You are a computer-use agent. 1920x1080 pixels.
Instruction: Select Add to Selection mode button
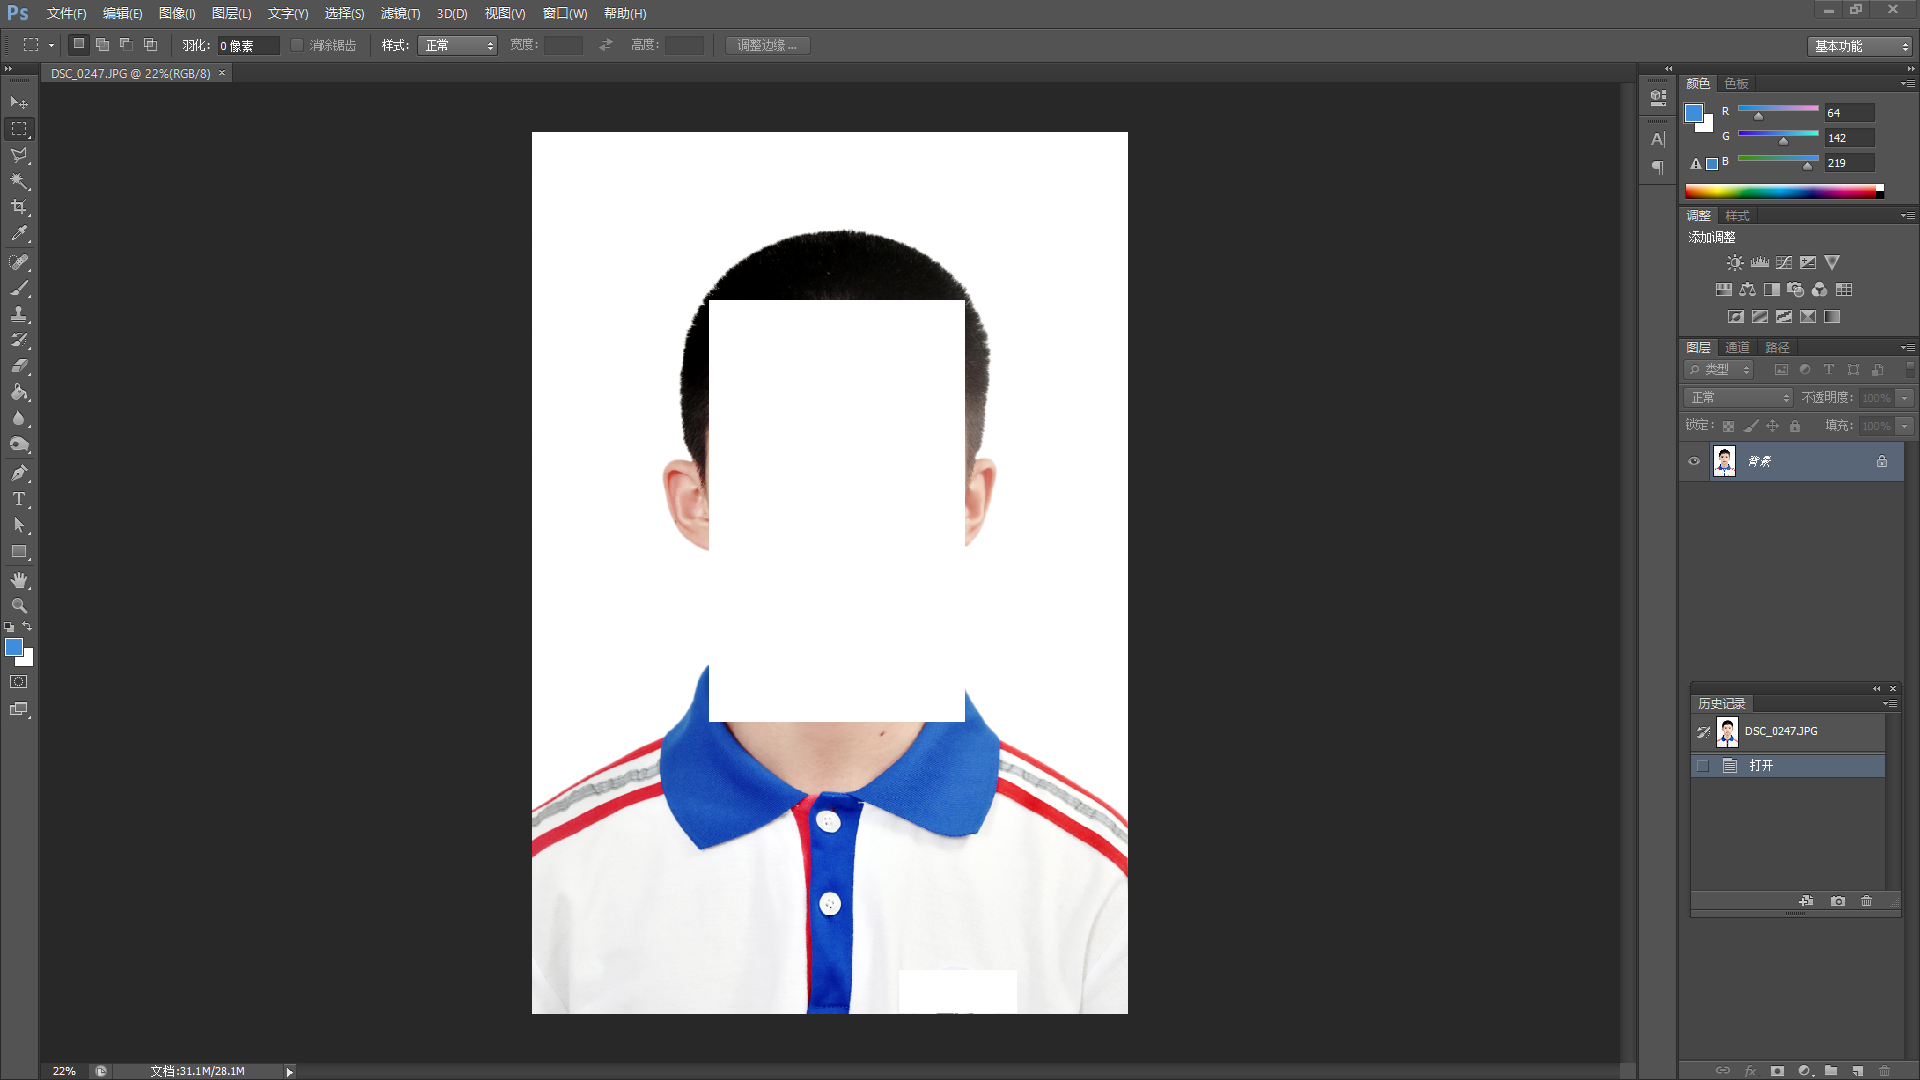coord(103,44)
